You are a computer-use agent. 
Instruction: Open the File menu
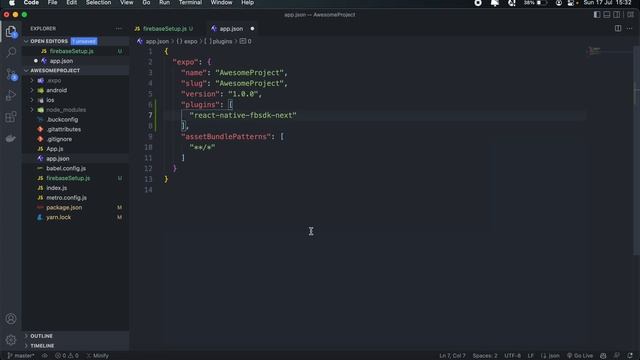click(x=52, y=3)
